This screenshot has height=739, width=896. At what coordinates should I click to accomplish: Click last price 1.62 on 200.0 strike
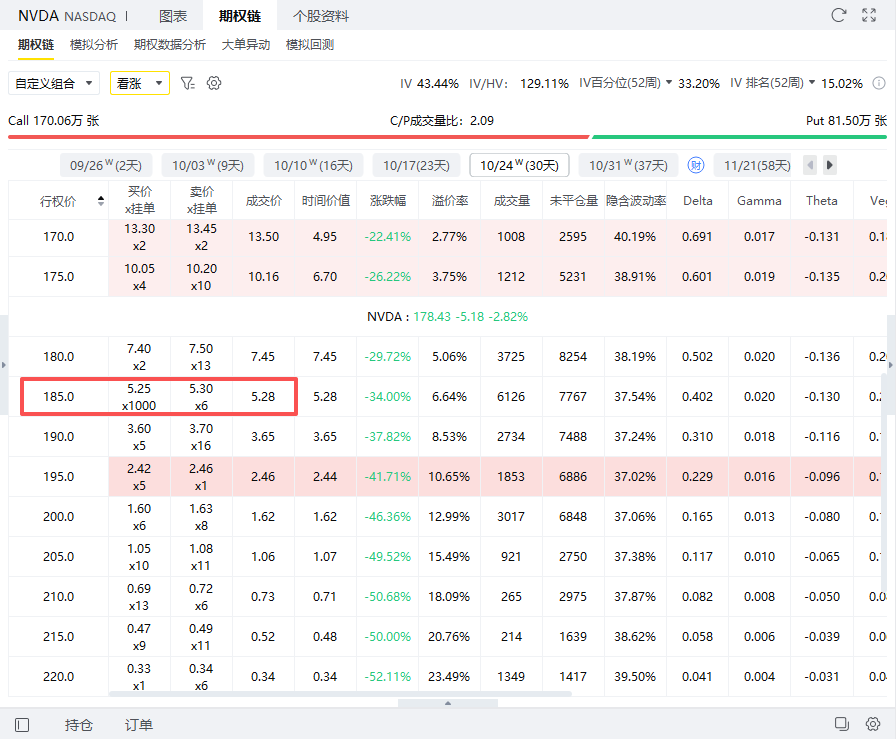[x=263, y=517]
